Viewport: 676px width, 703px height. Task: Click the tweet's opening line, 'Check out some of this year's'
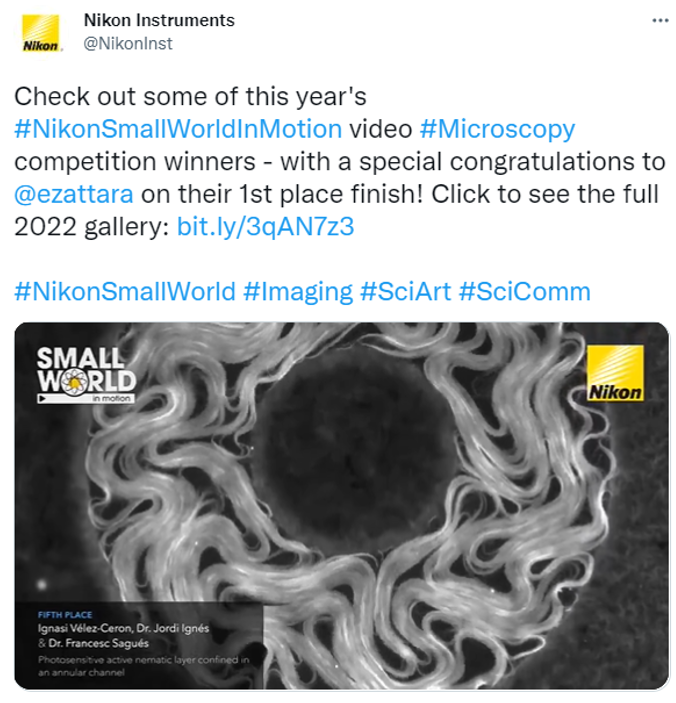click(191, 97)
